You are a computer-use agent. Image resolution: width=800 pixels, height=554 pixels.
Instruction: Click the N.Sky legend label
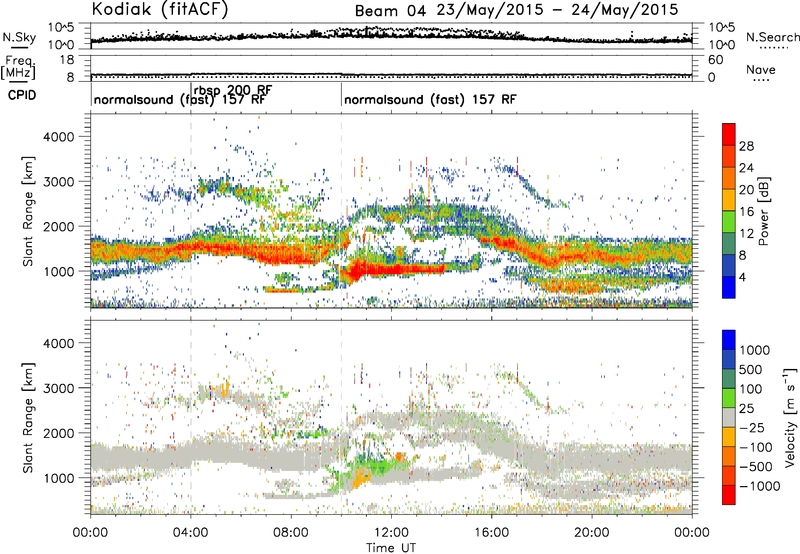click(19, 37)
